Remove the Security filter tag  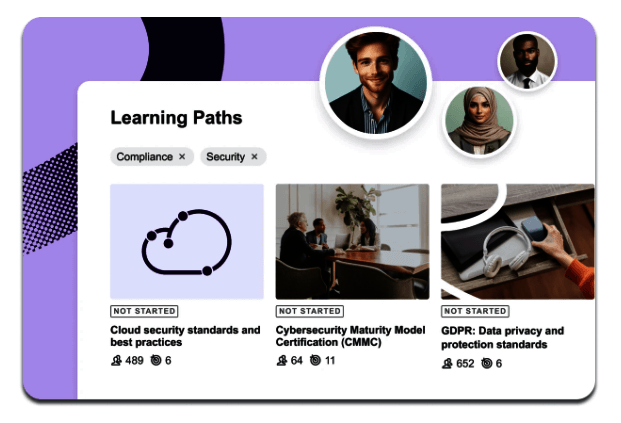pyautogui.click(x=254, y=157)
